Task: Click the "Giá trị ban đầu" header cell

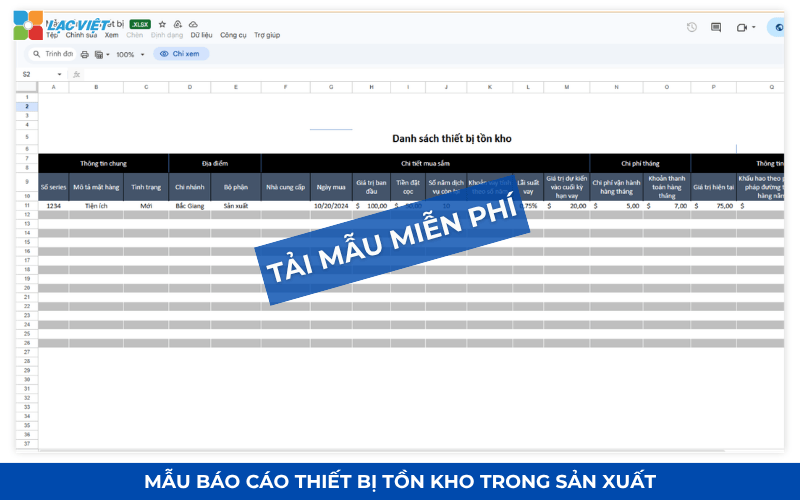Action: [x=371, y=187]
